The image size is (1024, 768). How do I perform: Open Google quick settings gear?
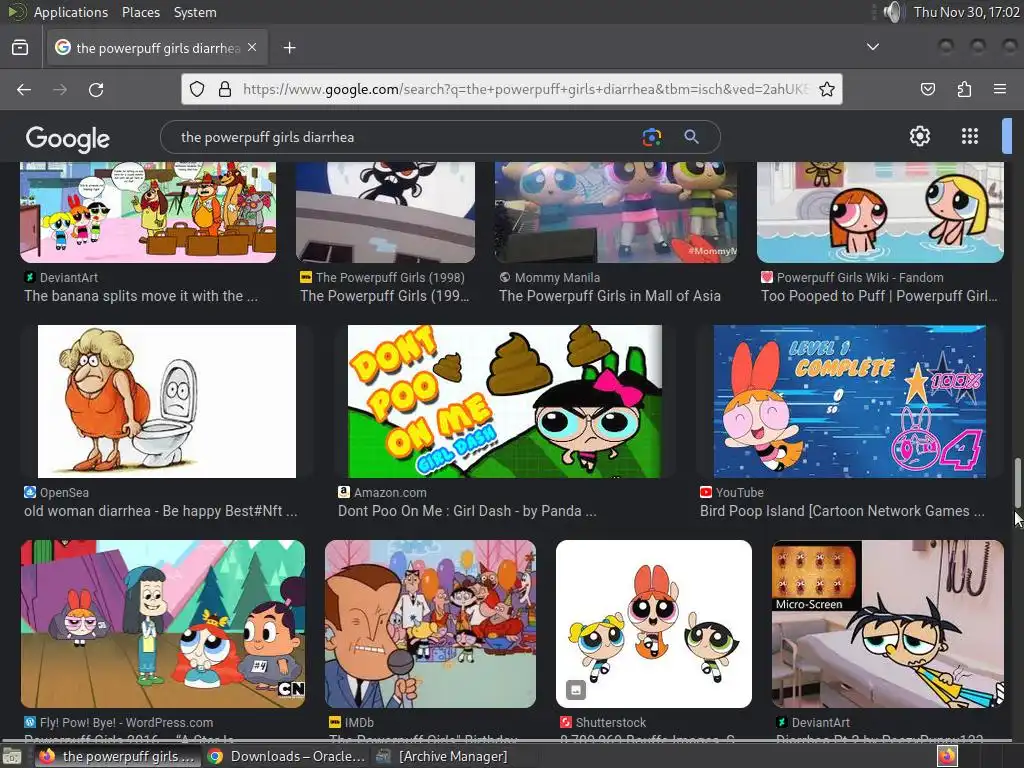(x=920, y=136)
